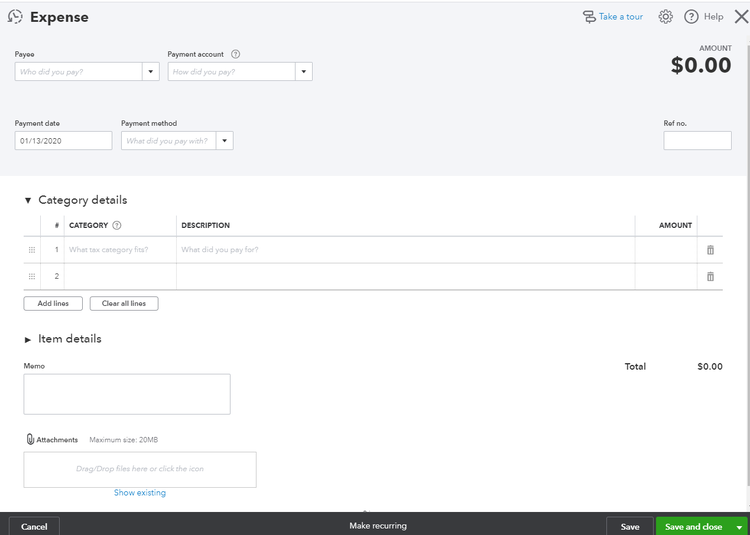Click the Show existing attachments link
Viewport: 750px width, 535px height.
coord(140,492)
